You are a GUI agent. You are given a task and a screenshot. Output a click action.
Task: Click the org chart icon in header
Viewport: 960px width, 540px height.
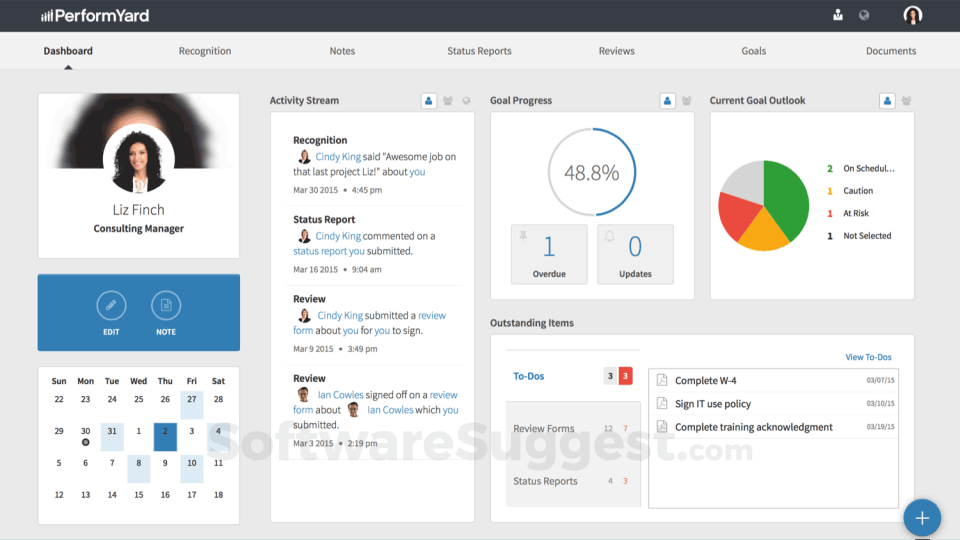(838, 15)
